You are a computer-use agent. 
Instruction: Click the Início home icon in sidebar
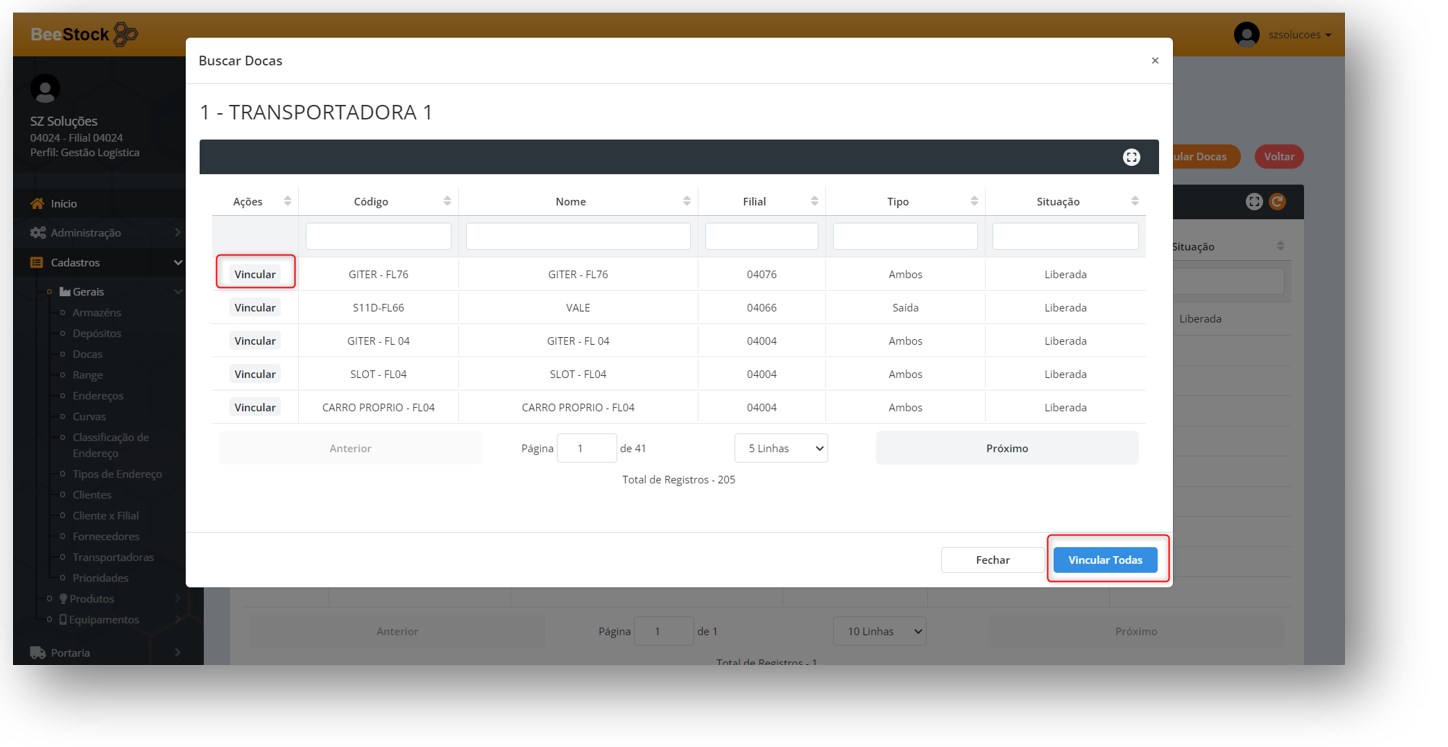point(38,204)
